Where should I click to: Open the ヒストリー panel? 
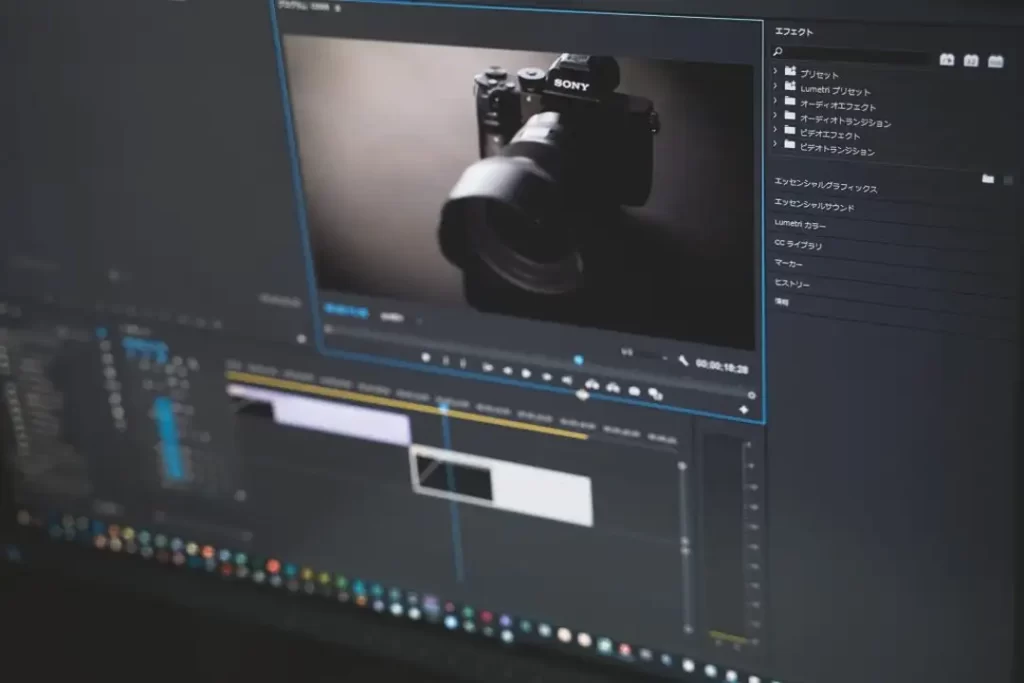(x=792, y=284)
